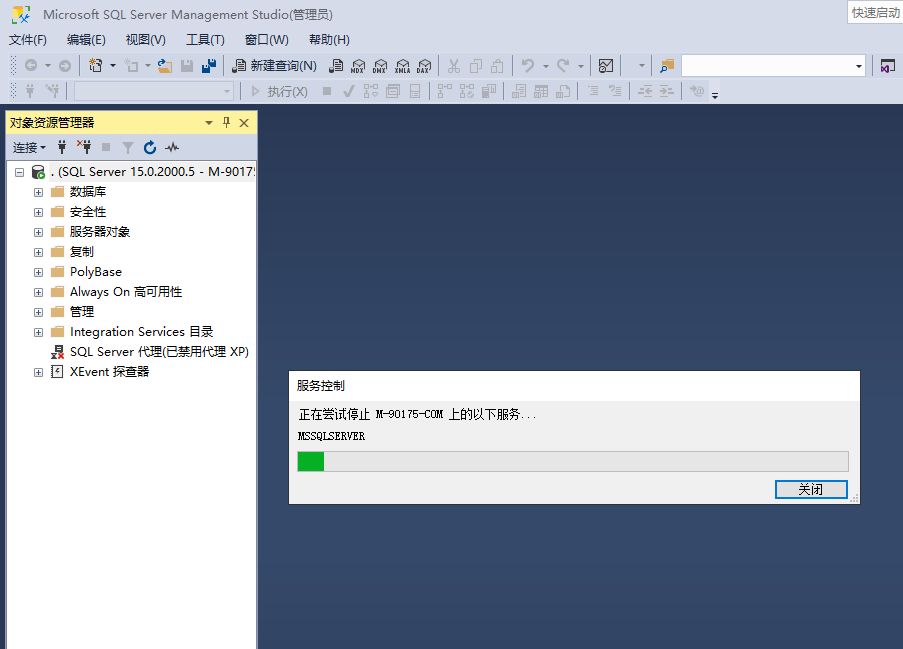Image resolution: width=903 pixels, height=649 pixels.
Task: Open the Object Explorer window position dropdown
Action: tap(208, 123)
